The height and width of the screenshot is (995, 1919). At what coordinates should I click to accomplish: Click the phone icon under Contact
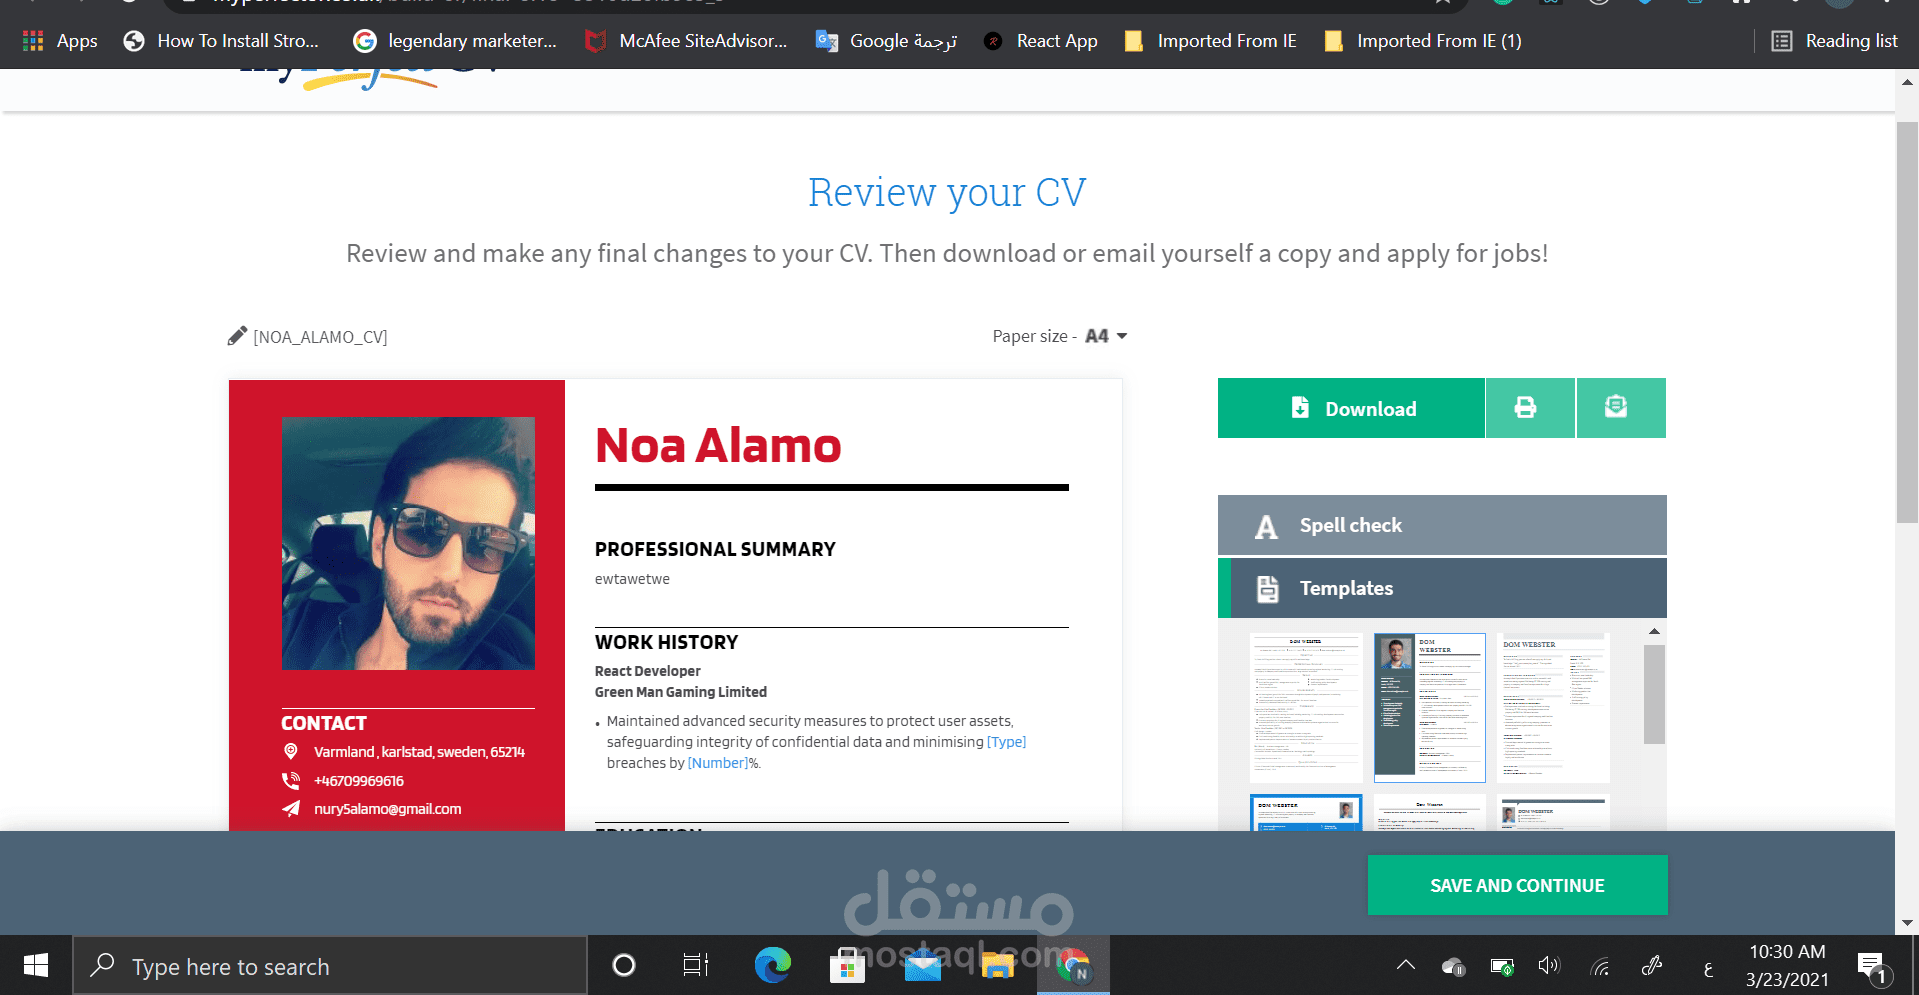coord(291,780)
